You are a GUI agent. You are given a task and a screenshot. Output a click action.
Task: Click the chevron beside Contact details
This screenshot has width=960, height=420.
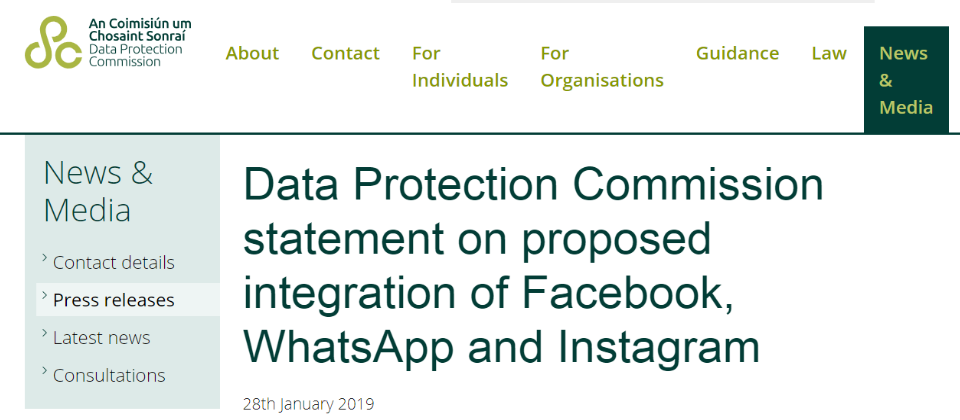point(45,258)
